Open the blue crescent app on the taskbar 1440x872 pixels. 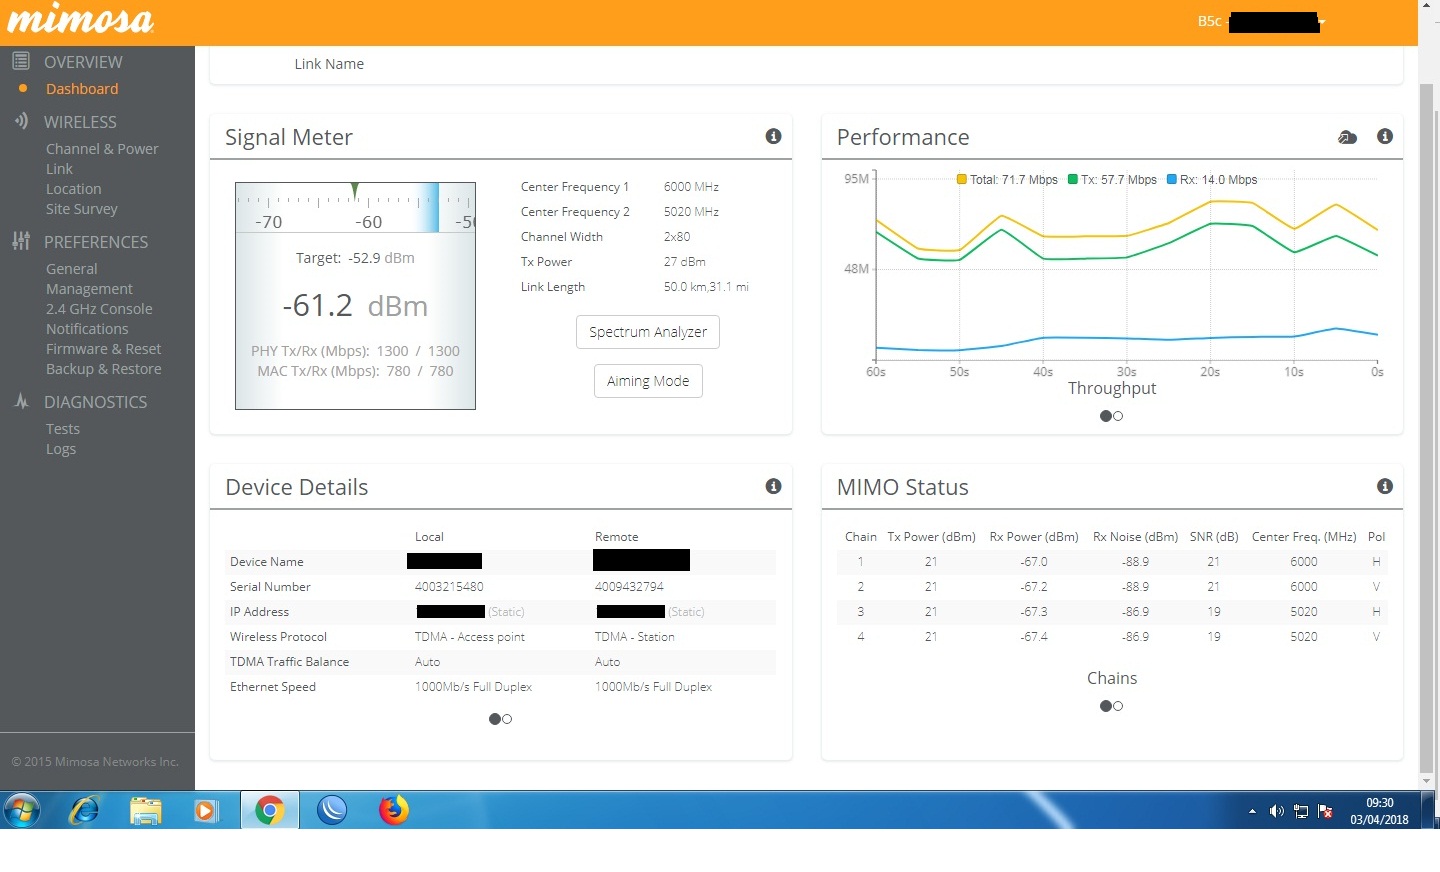point(332,810)
